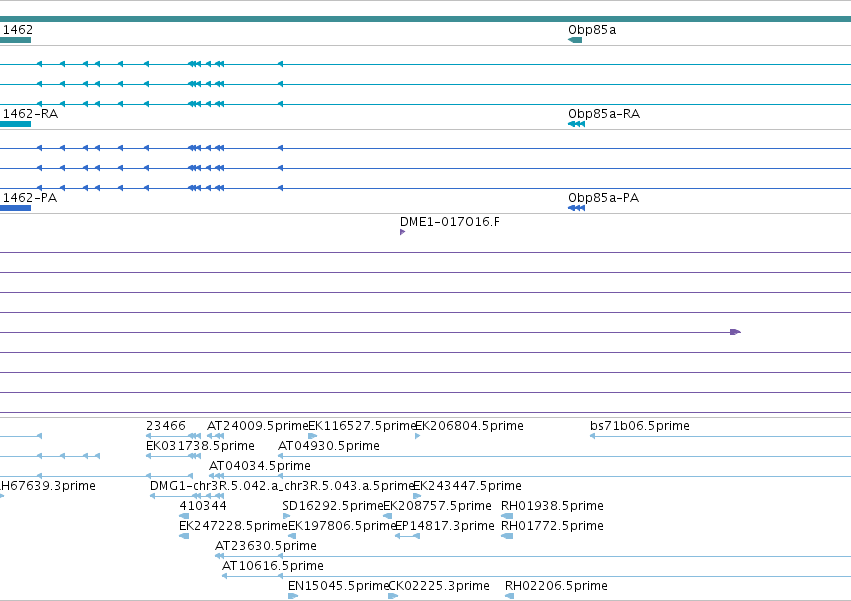The image size is (851, 601).
Task: Click the blue bar beneath 1462-PA
Action: coord(15,208)
